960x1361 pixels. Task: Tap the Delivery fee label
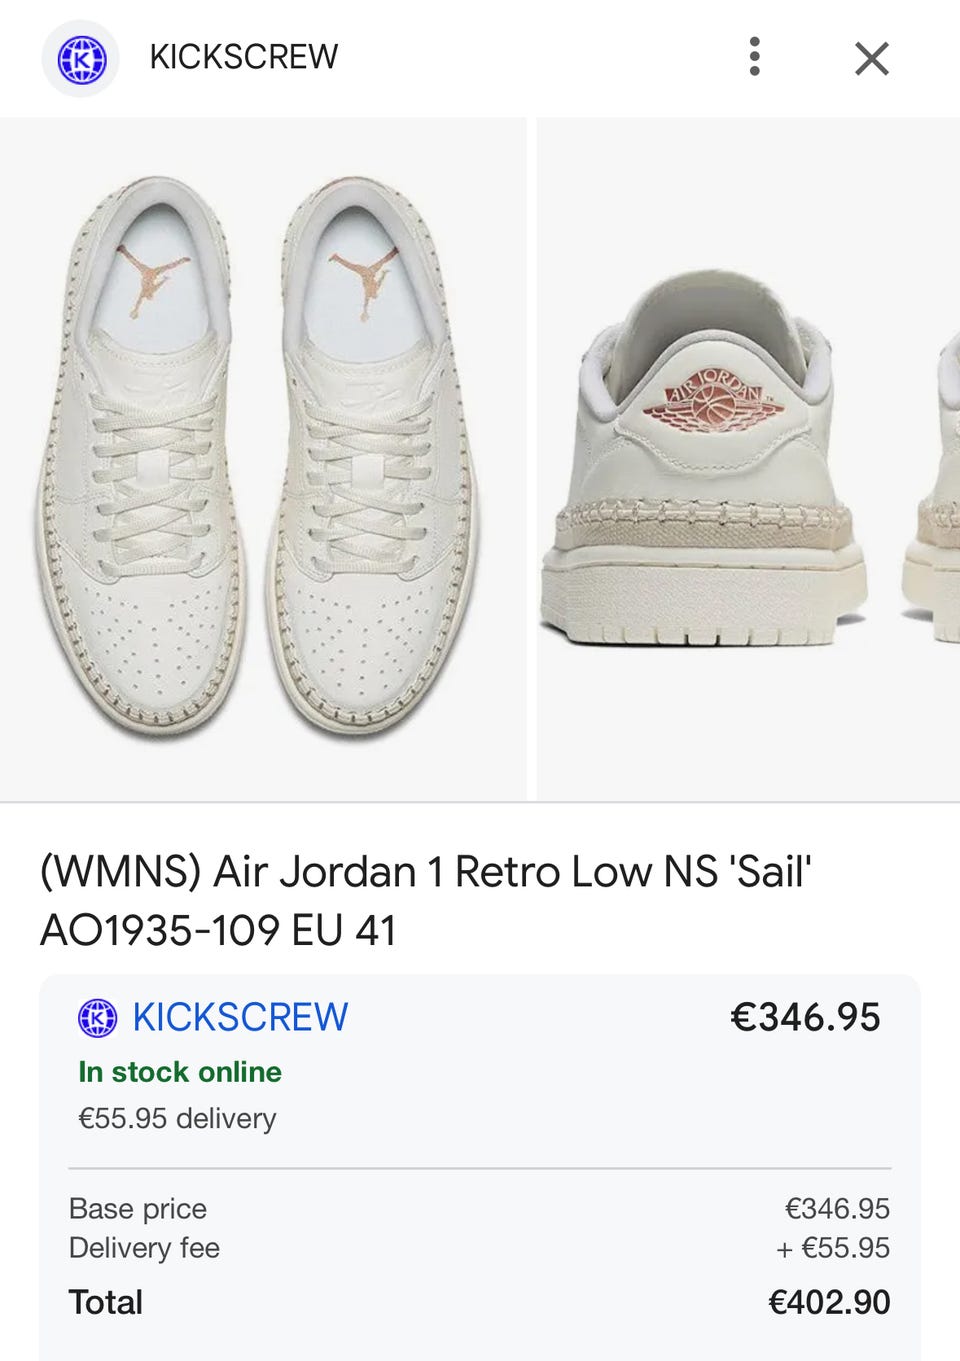coord(144,1248)
